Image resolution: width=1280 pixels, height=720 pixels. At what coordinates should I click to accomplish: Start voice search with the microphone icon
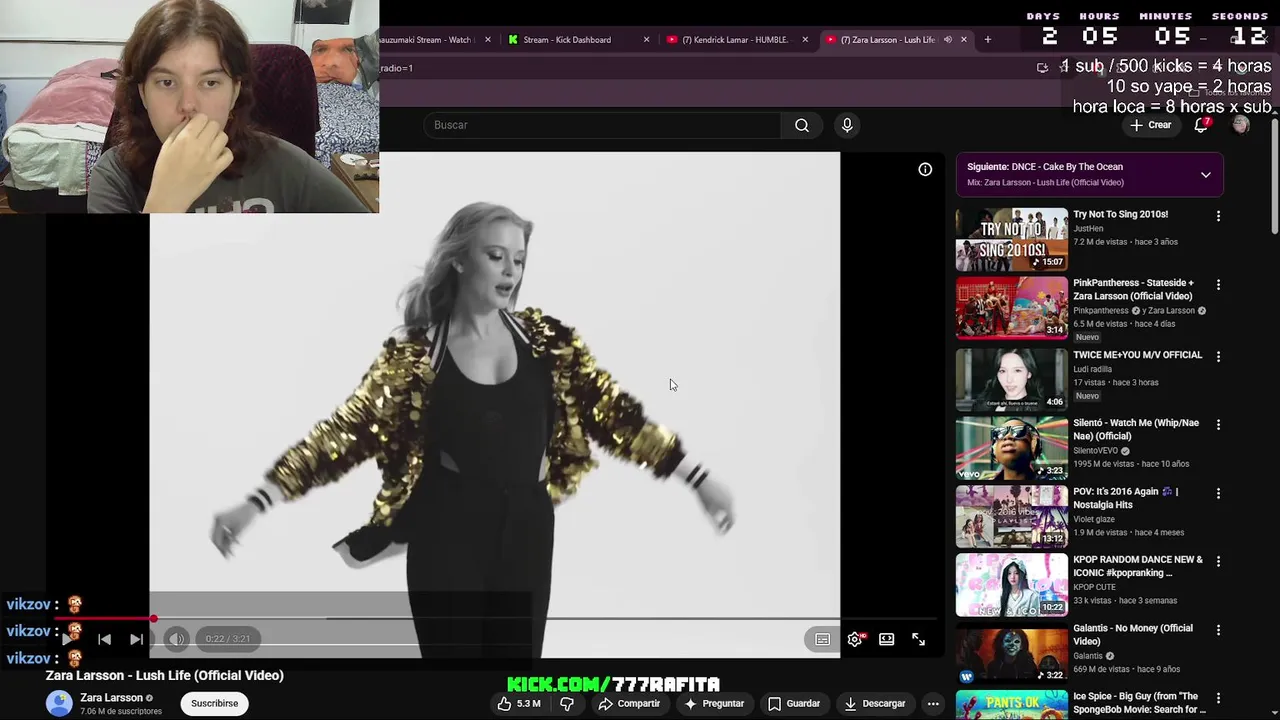847,125
